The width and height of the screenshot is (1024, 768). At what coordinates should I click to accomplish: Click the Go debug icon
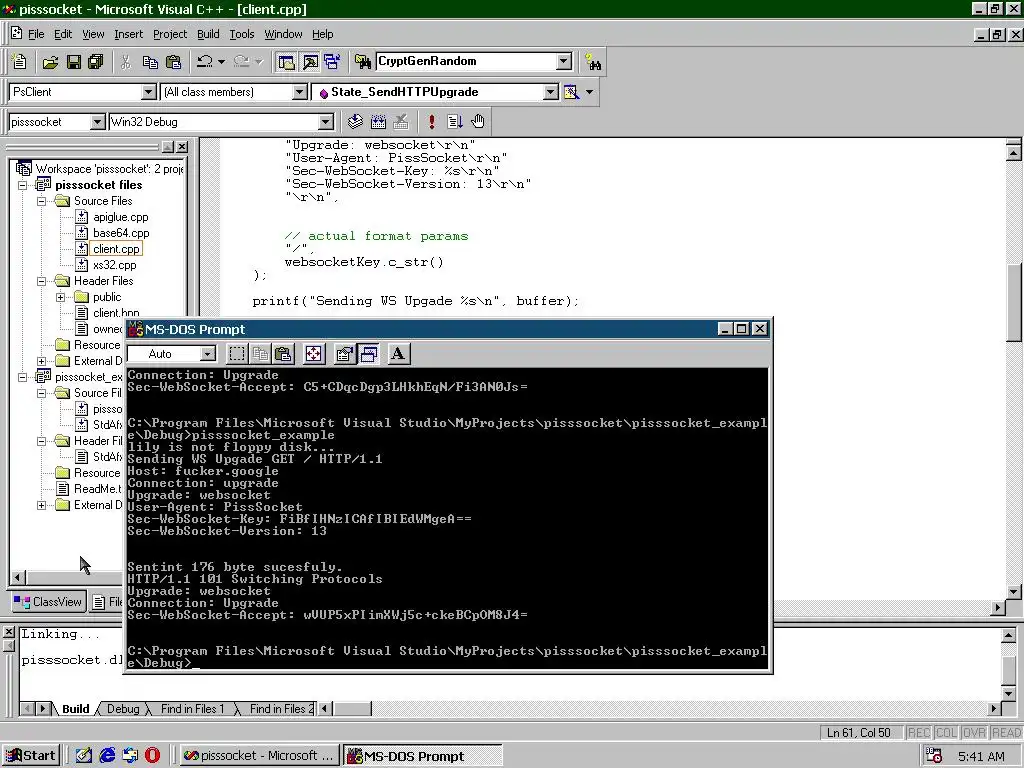click(x=455, y=121)
